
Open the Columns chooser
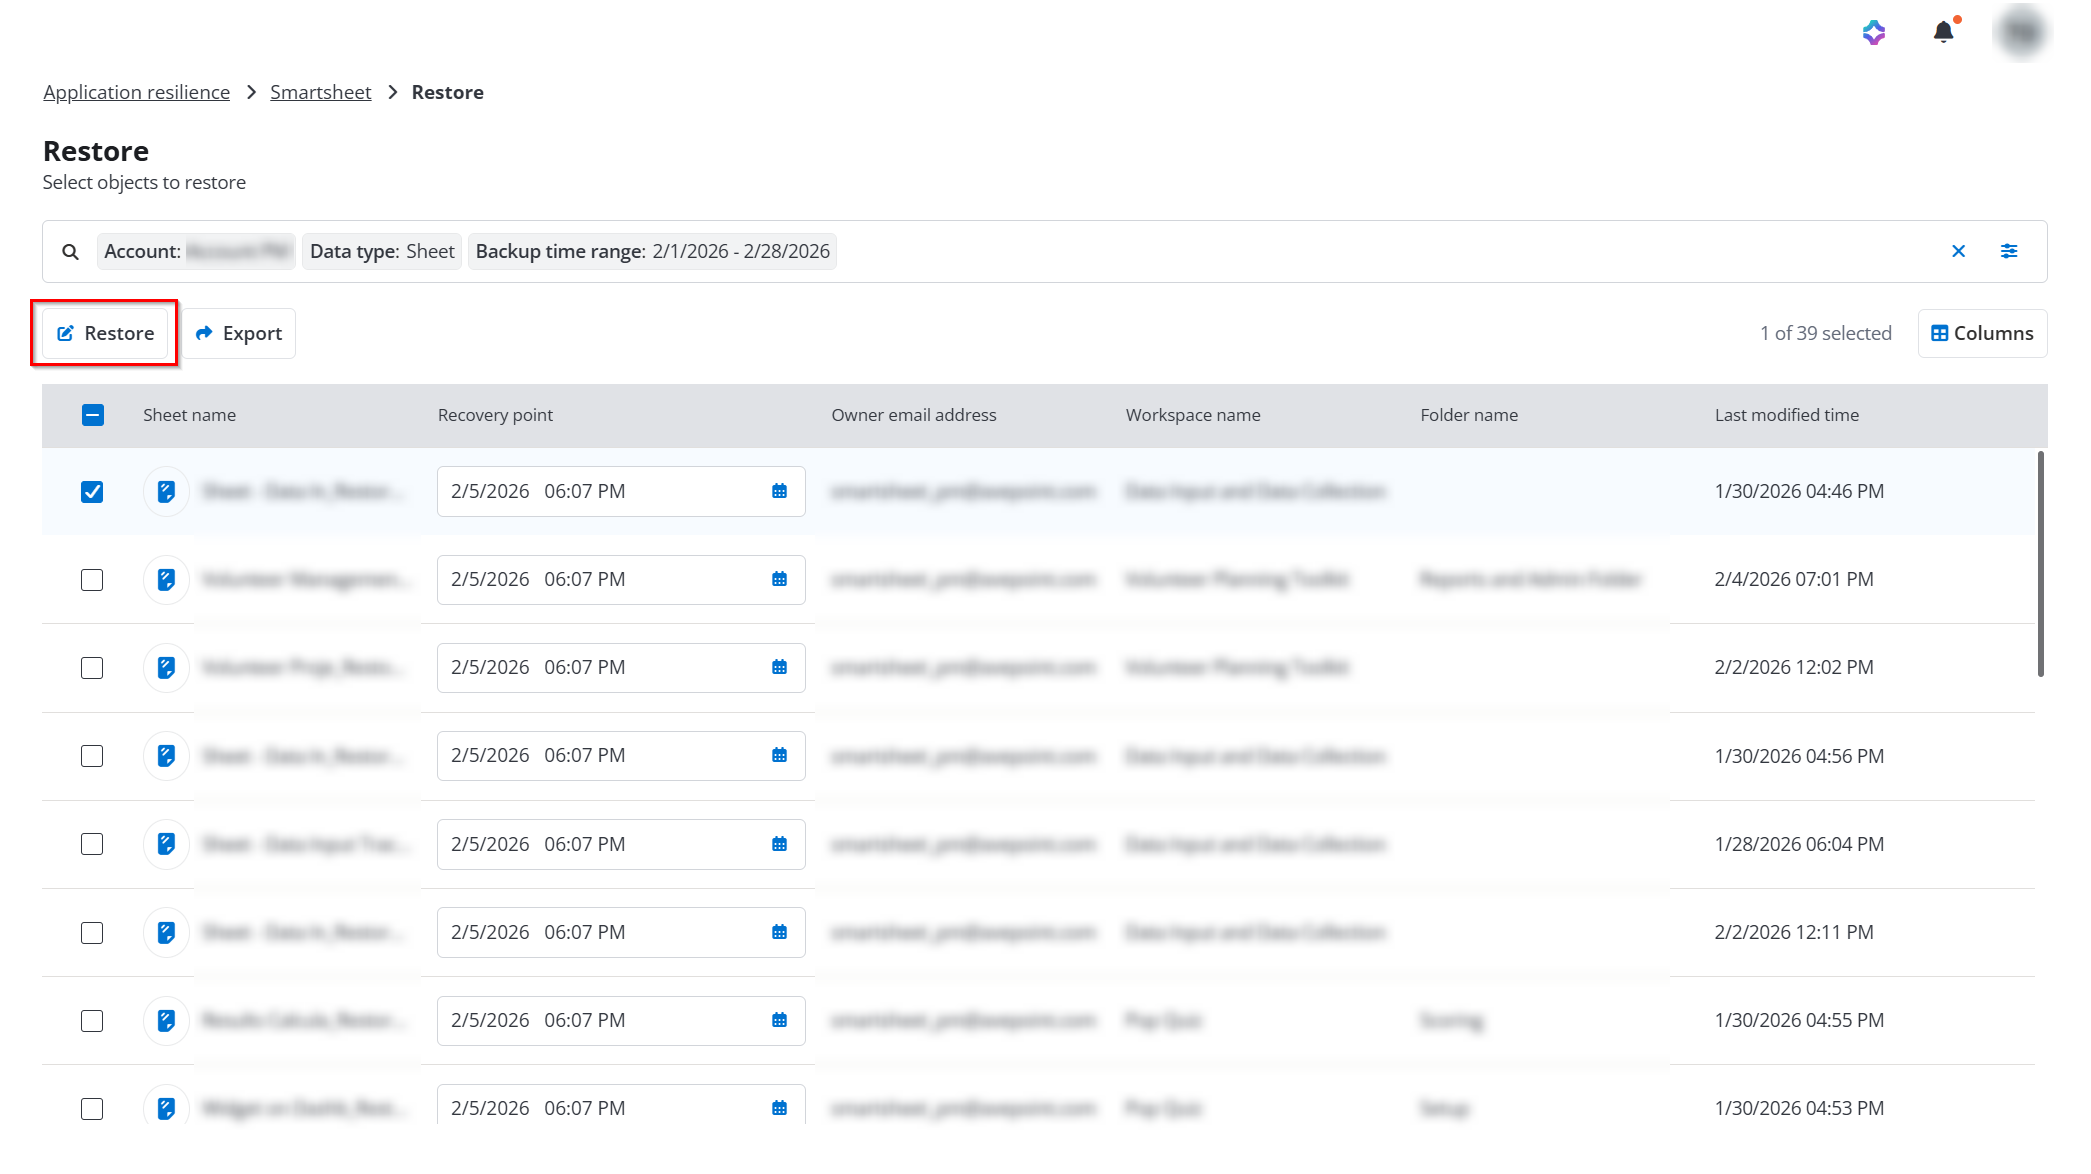click(x=1981, y=333)
